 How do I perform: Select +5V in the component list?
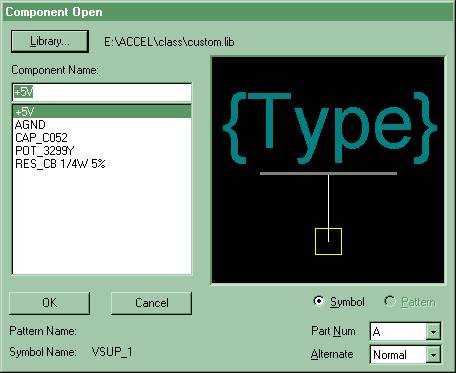click(102, 111)
